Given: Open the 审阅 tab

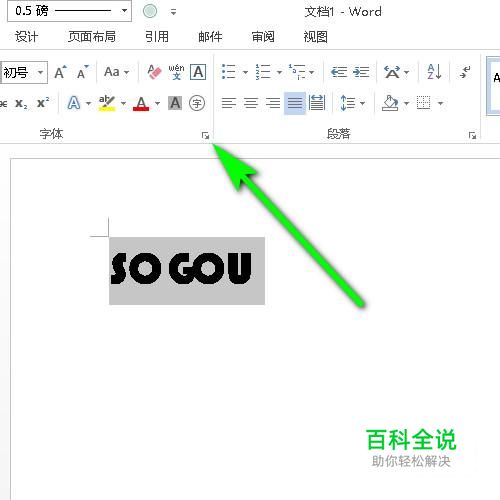Looking at the screenshot, I should [263, 37].
